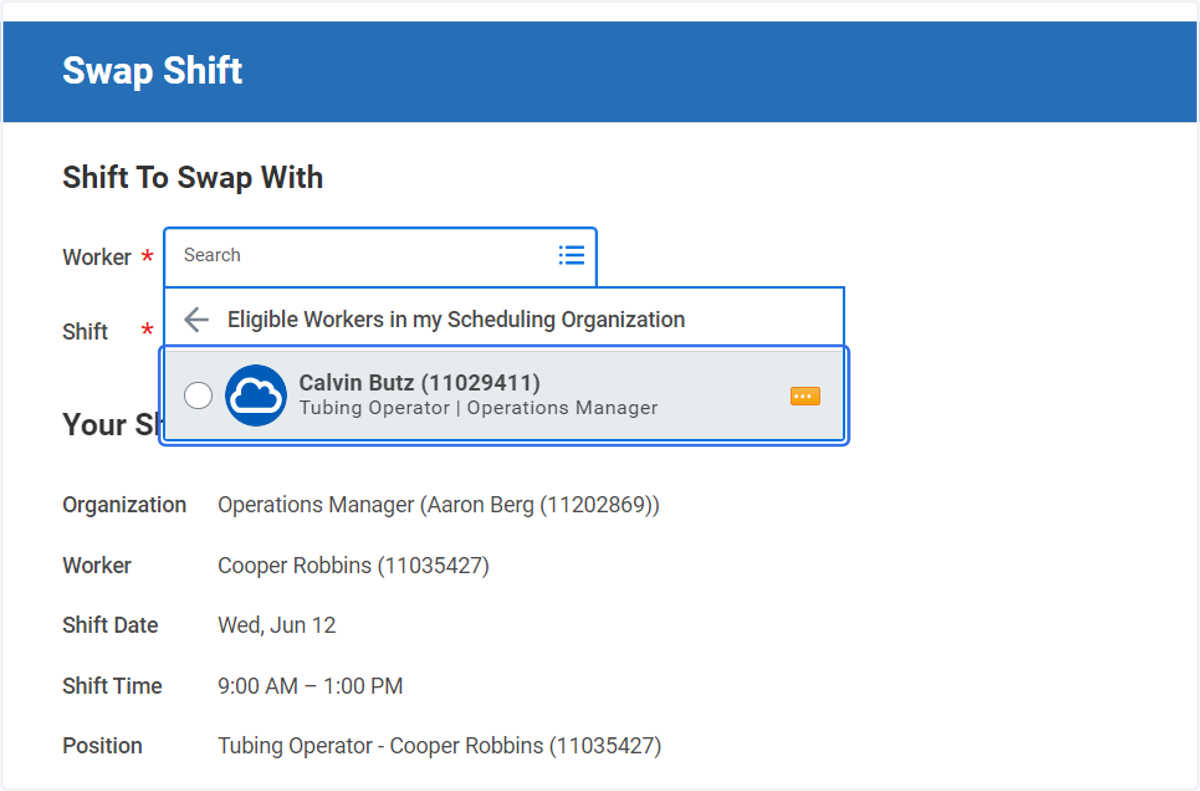Click Shift To Swap With heading
Screen dimensions: 1200x791
coord(193,178)
